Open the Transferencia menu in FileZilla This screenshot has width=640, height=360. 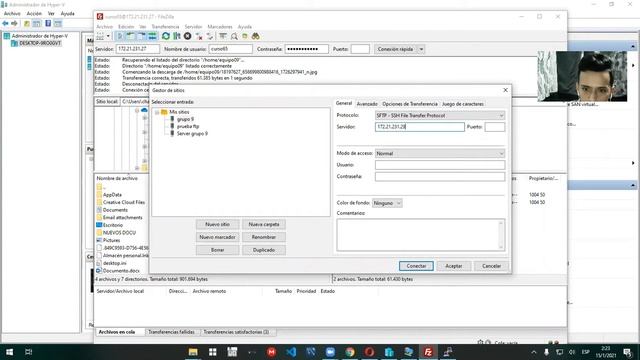click(165, 27)
